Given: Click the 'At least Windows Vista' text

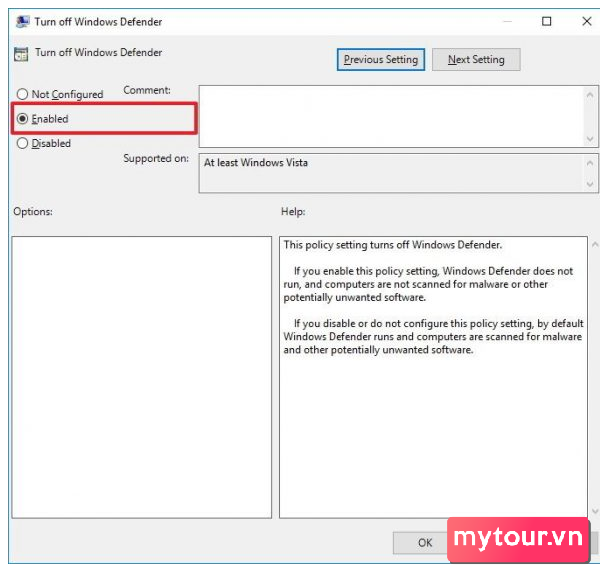Looking at the screenshot, I should 256,163.
